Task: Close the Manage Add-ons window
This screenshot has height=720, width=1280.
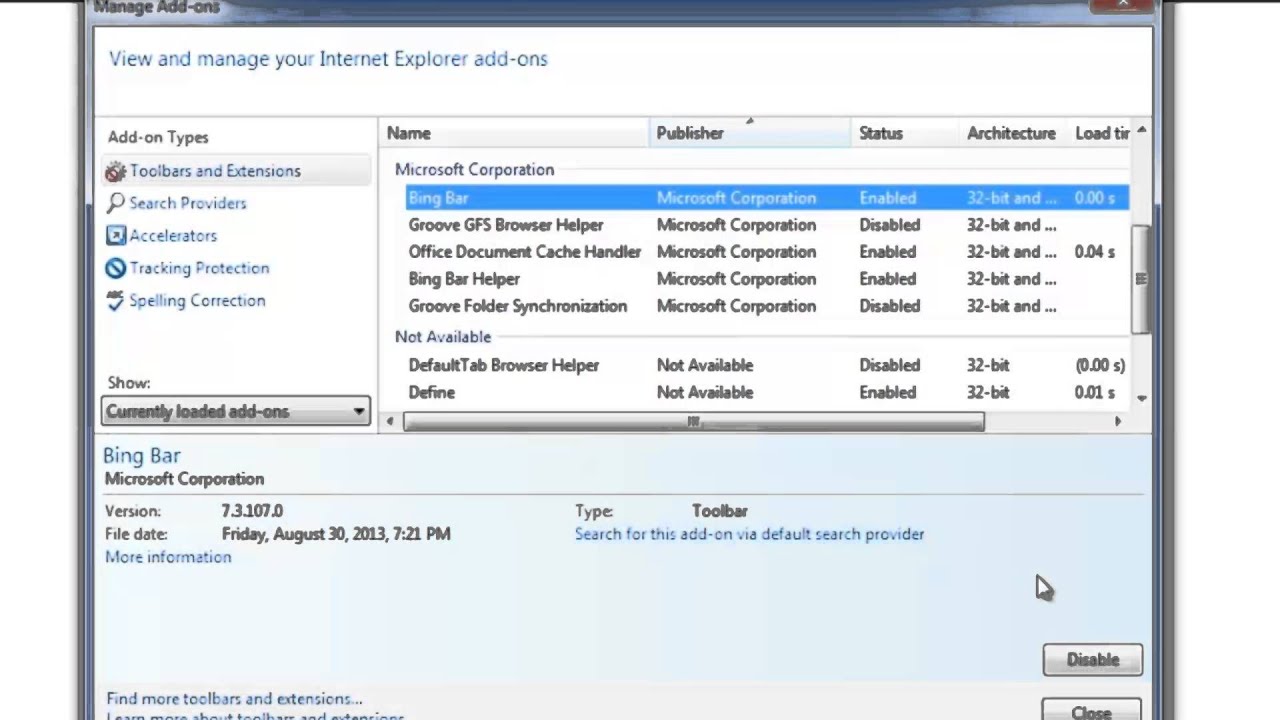Action: tap(1123, 5)
